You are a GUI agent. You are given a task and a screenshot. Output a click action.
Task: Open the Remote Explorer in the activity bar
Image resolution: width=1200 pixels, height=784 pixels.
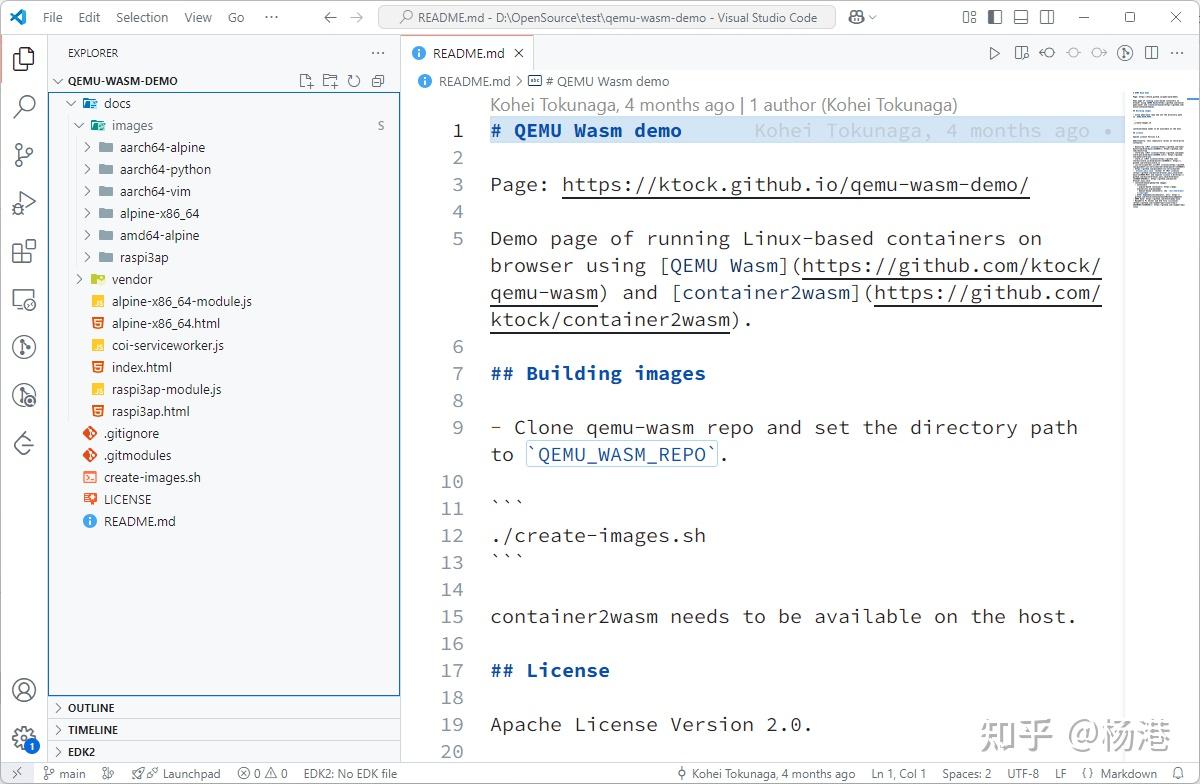(24, 299)
